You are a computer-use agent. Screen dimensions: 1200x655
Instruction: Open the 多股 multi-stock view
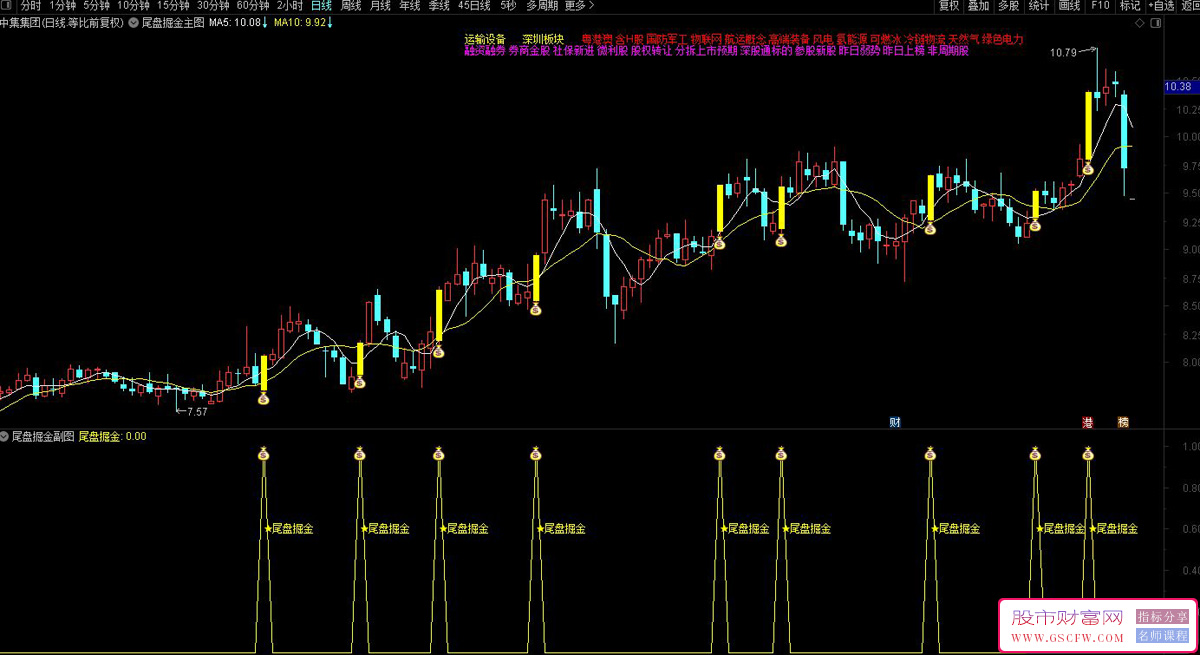[x=1009, y=6]
